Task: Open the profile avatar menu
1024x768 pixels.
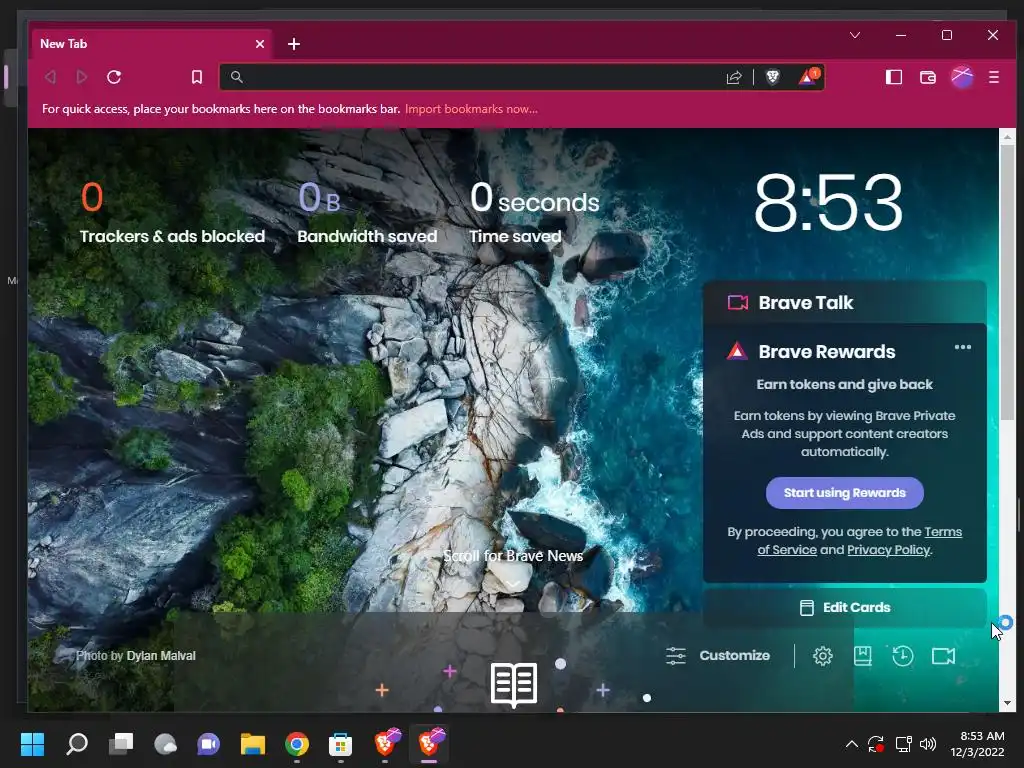Action: coord(962,77)
